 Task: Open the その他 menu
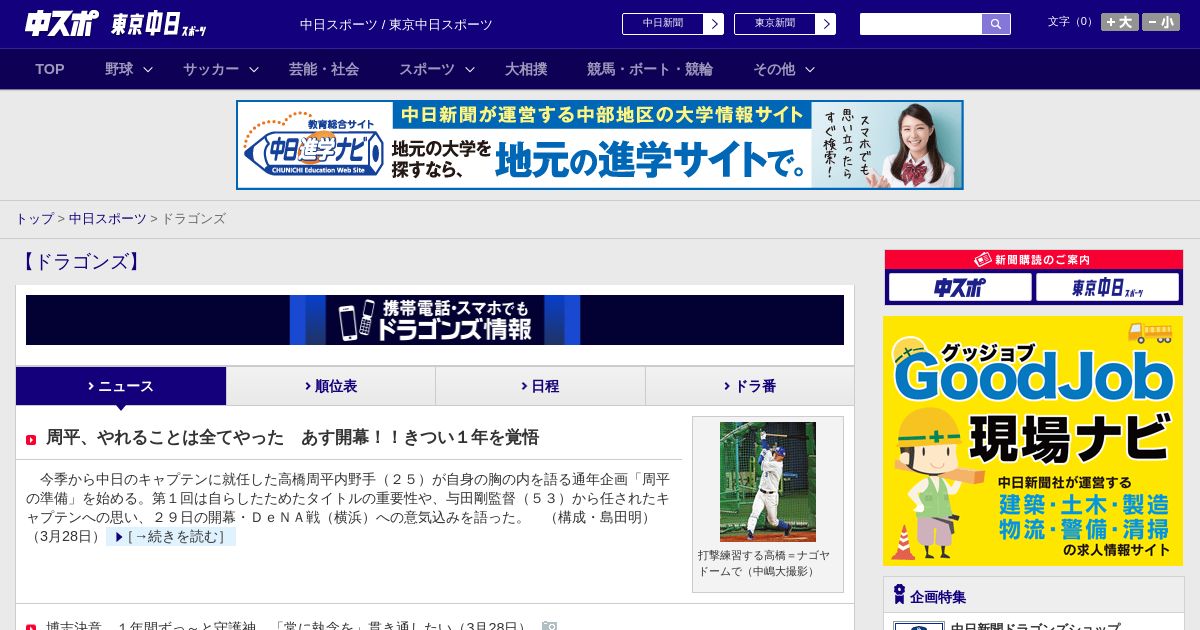click(x=774, y=69)
